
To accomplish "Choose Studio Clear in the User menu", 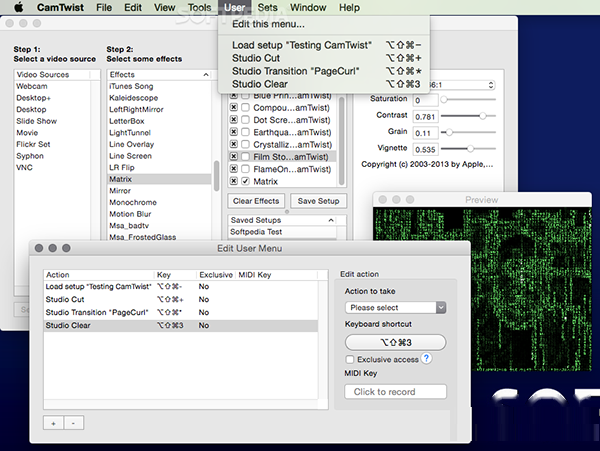I will click(x=324, y=84).
